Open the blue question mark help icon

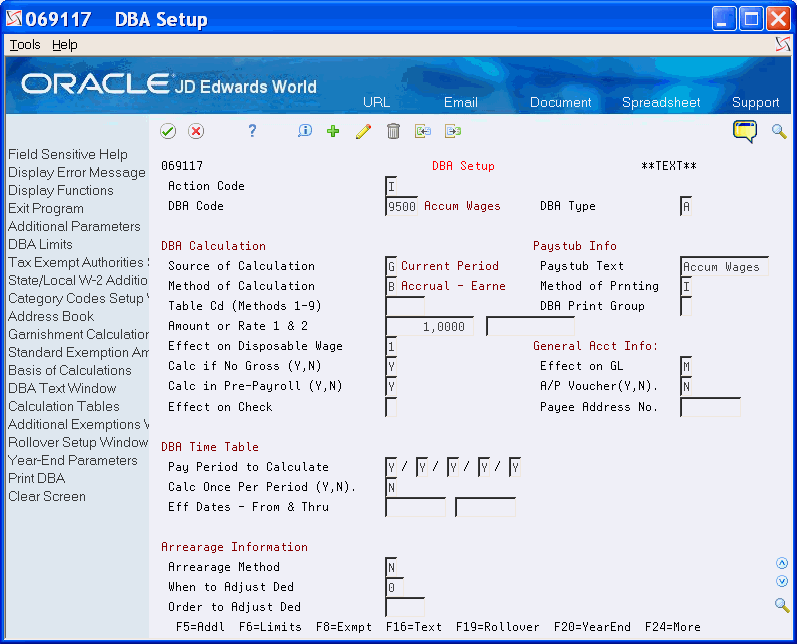tap(252, 131)
